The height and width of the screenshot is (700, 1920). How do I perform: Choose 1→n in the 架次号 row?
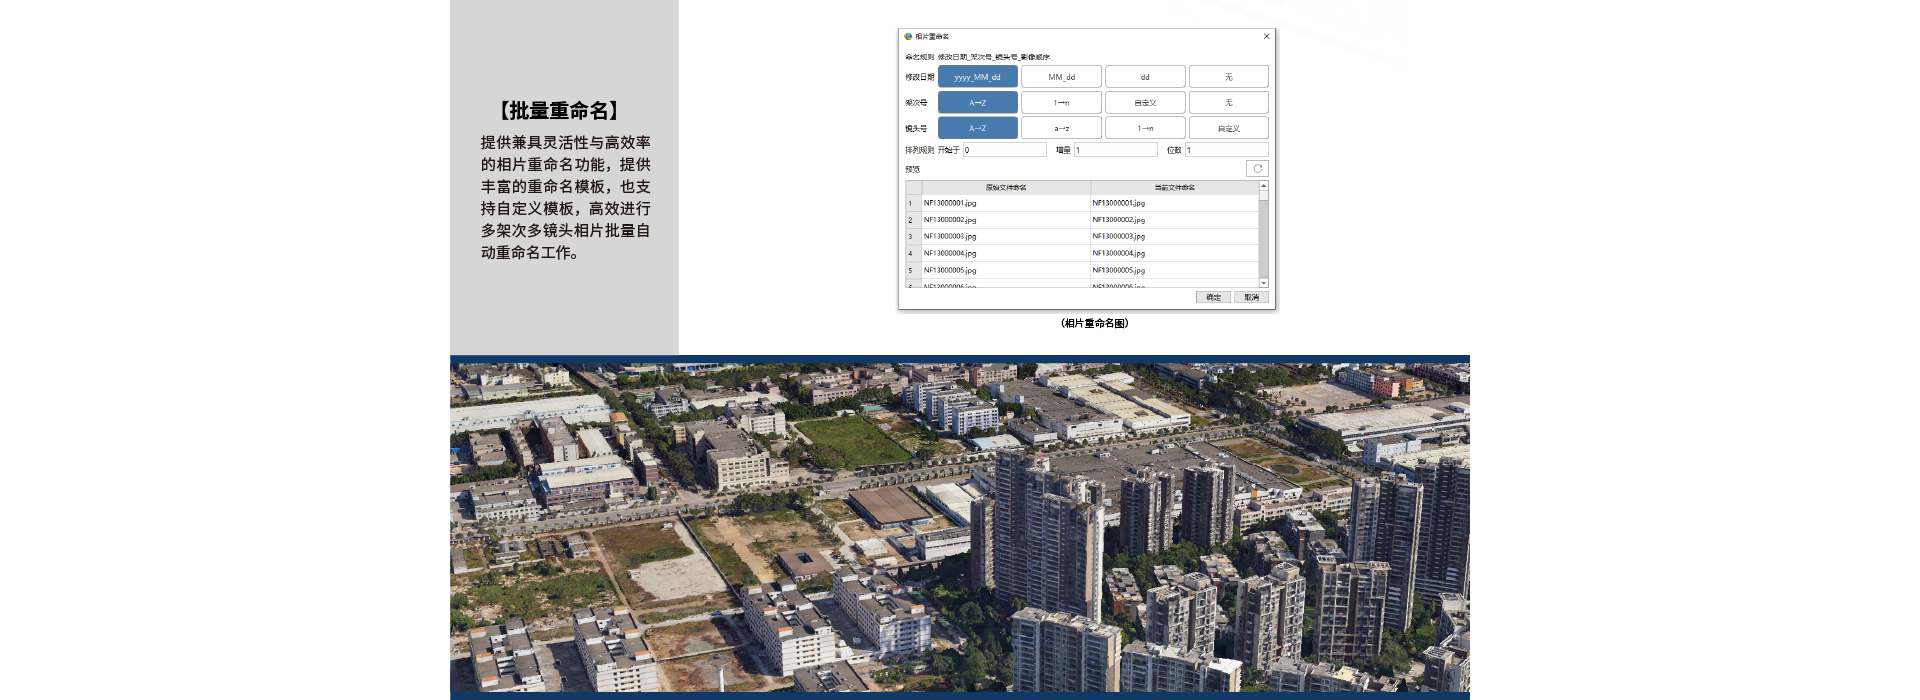click(x=1061, y=103)
